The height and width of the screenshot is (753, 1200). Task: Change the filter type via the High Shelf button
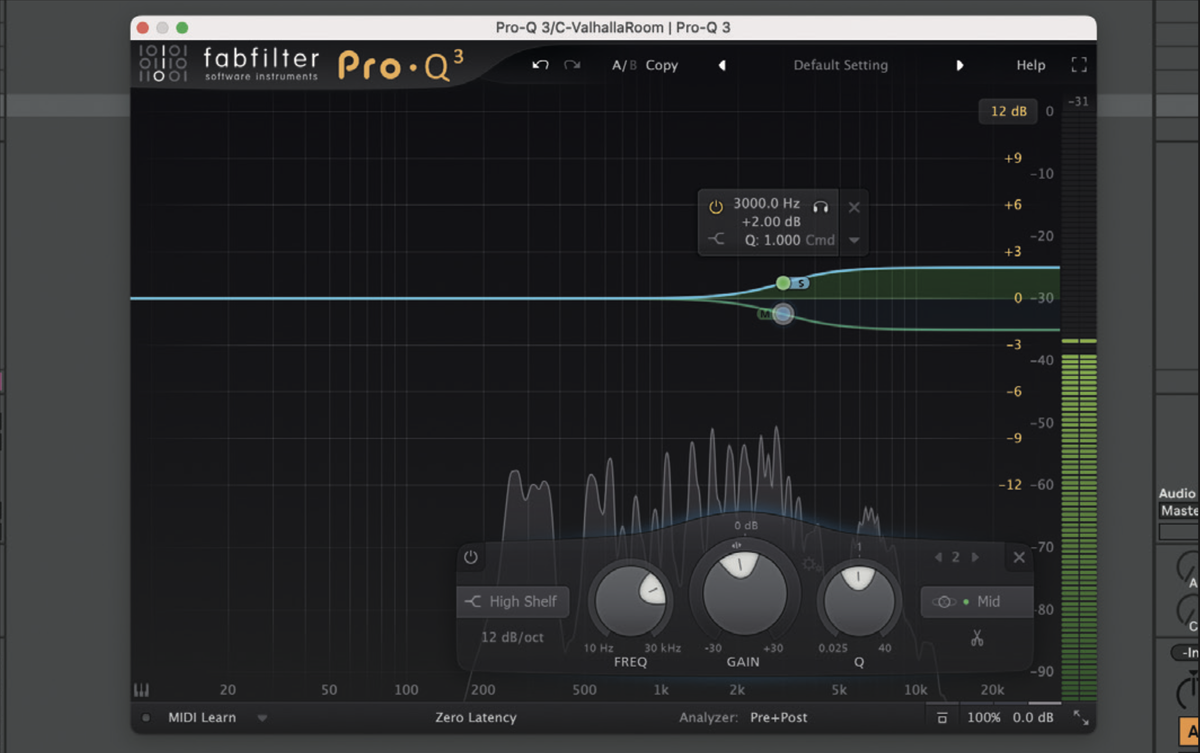click(x=512, y=601)
